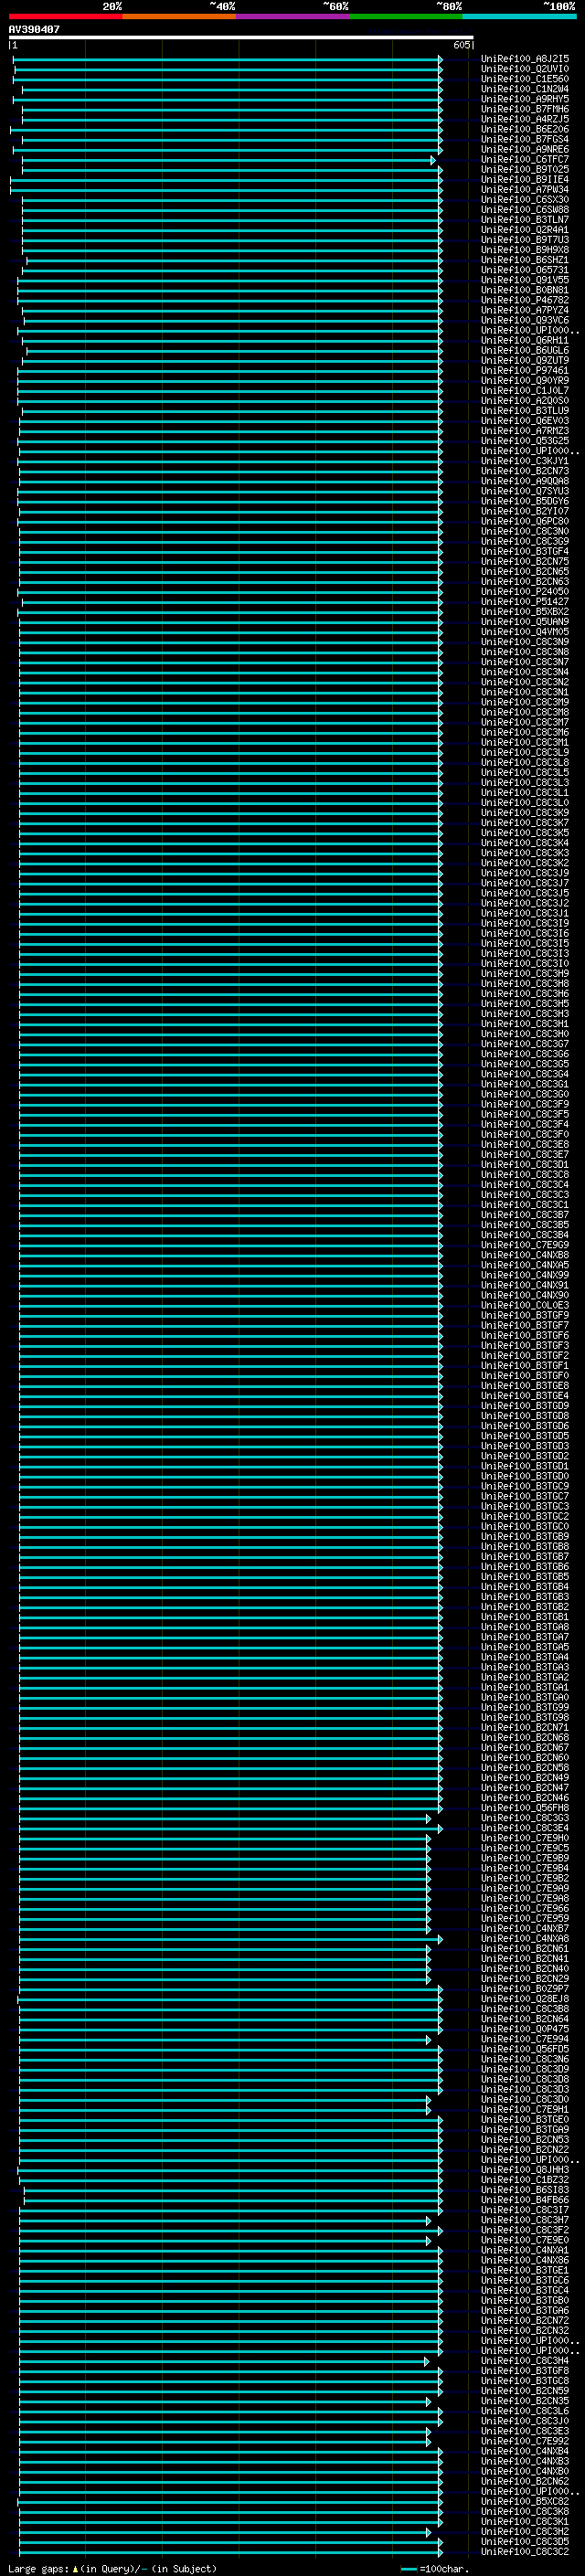
Task: Click the green ~80% identity legend bar
Action: tap(406, 16)
